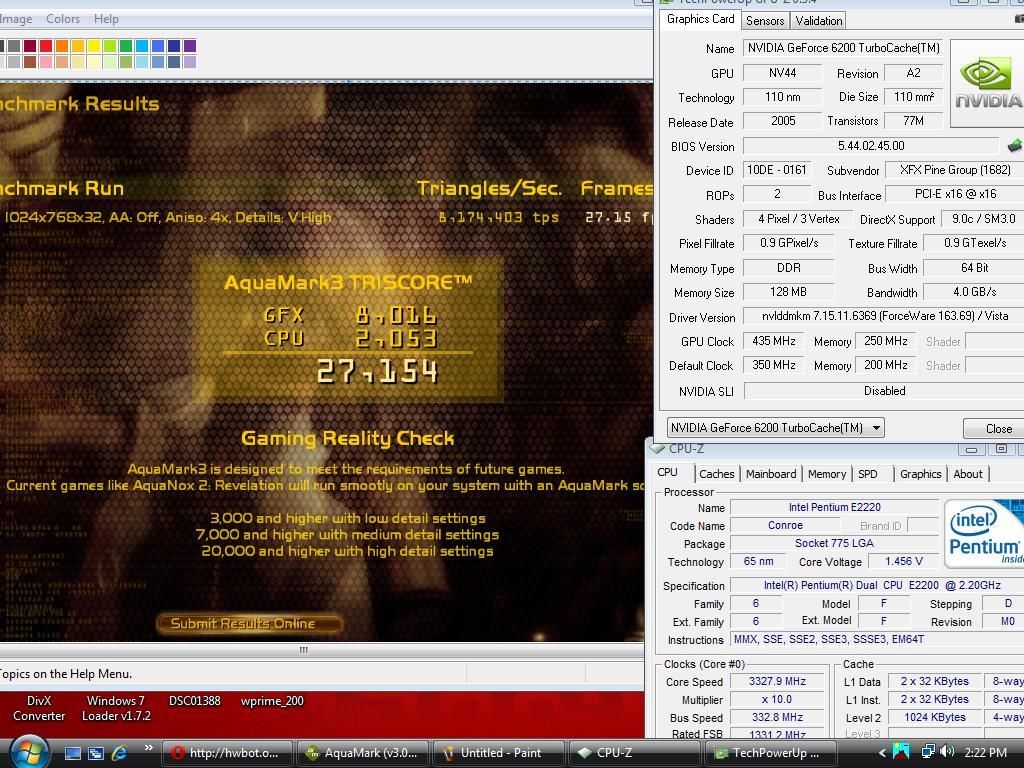Click the NVIDIA logo in GPU-Z

(987, 84)
